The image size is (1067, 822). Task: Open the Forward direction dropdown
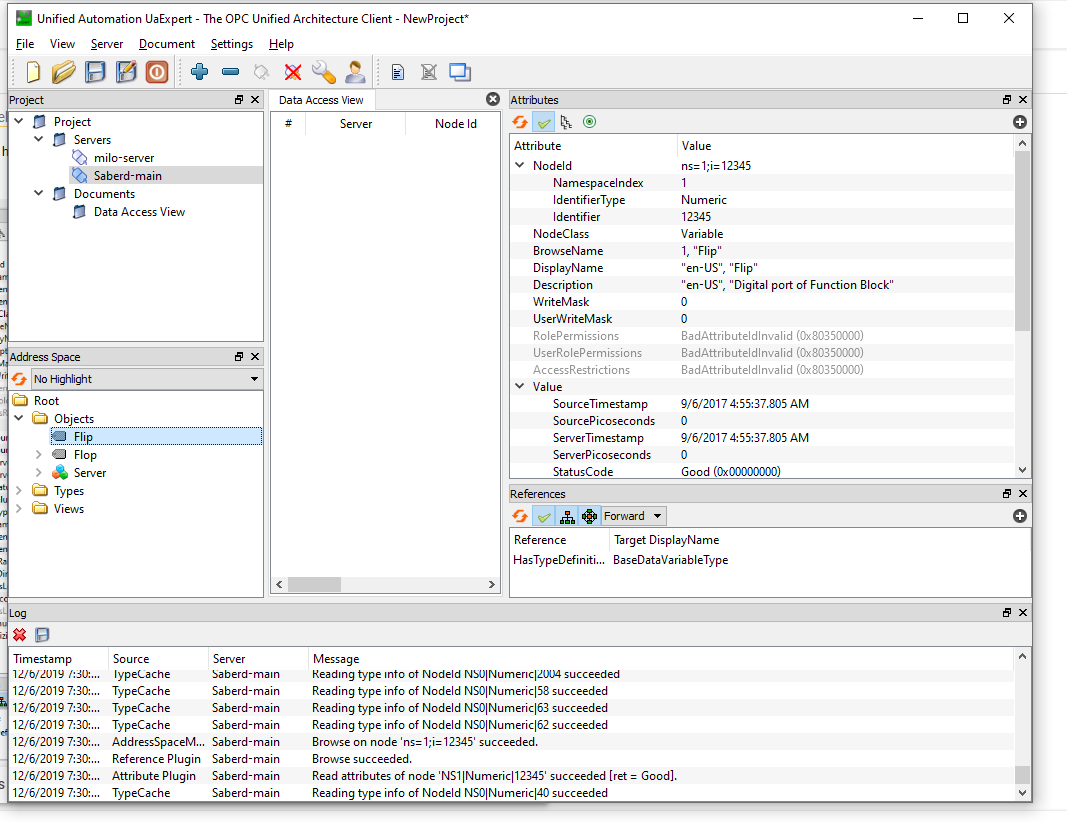[x=633, y=516]
